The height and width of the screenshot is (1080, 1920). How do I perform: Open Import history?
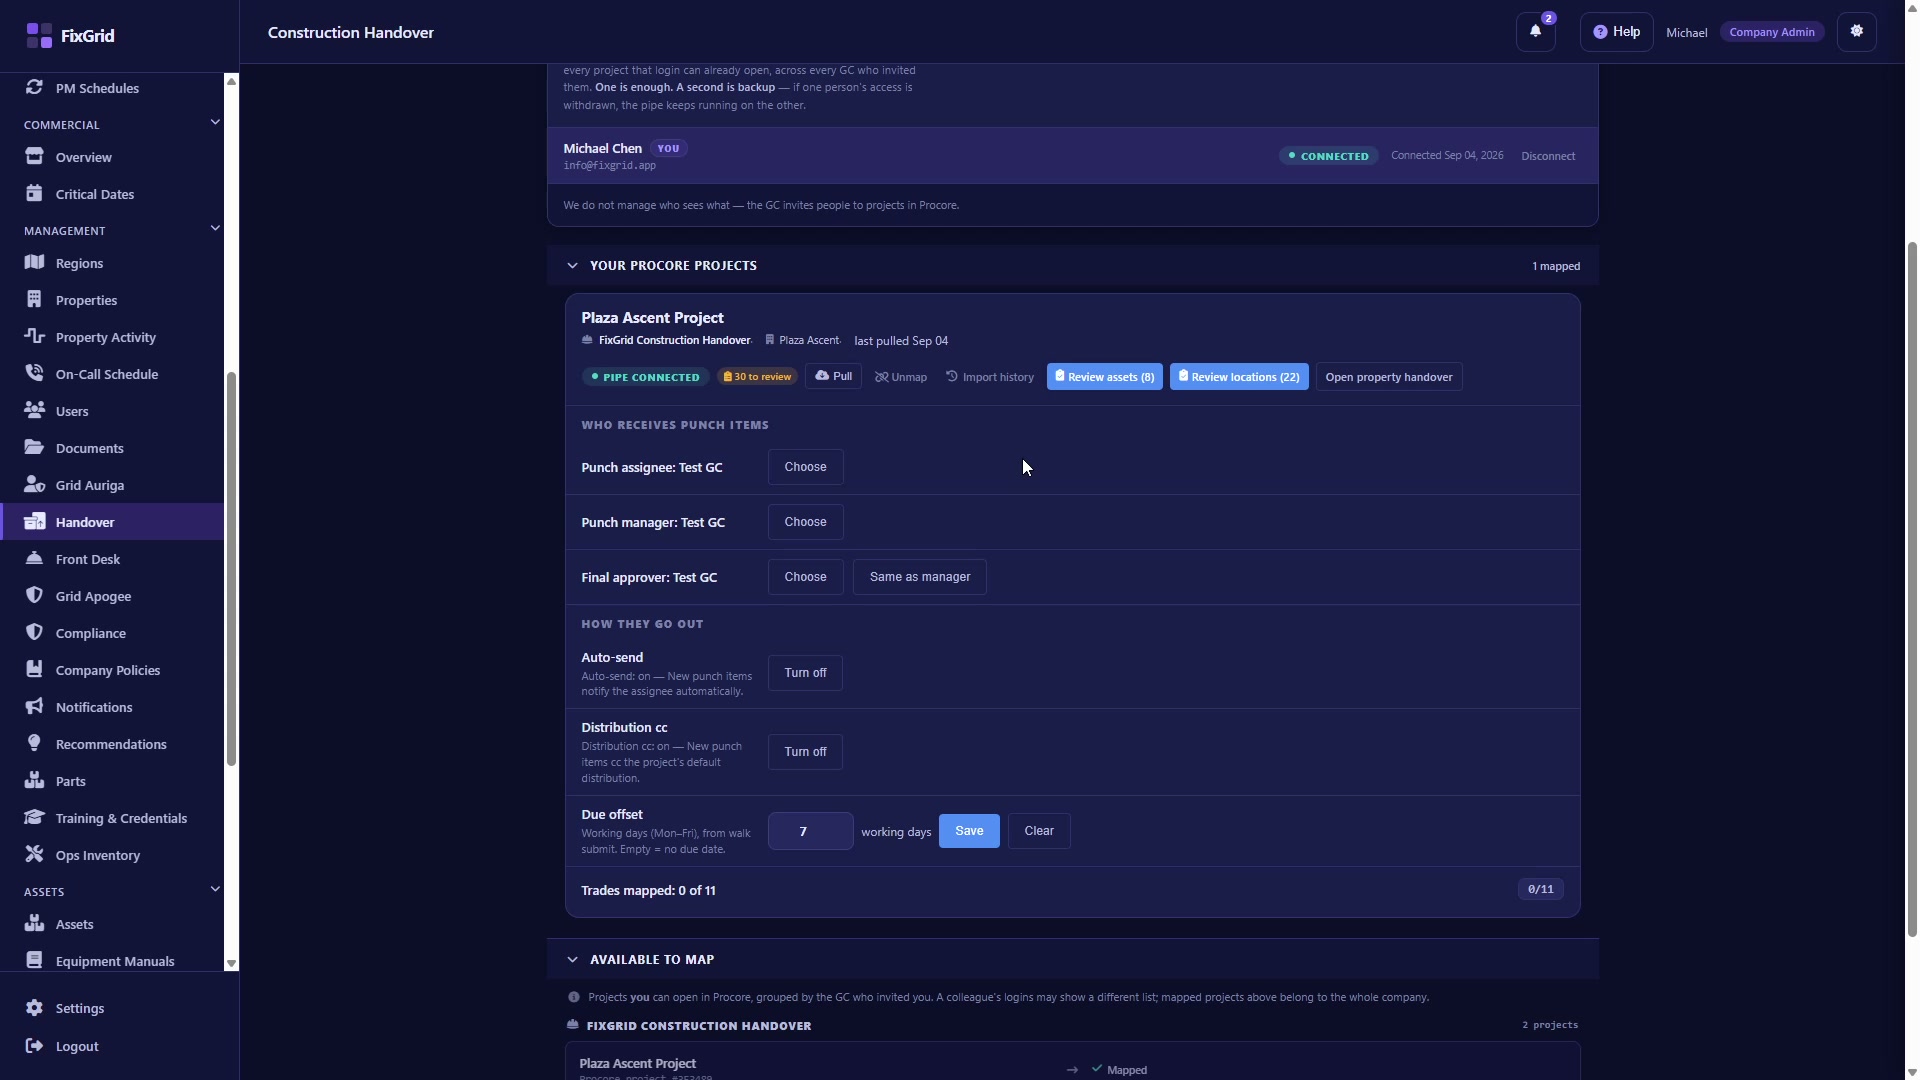tap(990, 377)
